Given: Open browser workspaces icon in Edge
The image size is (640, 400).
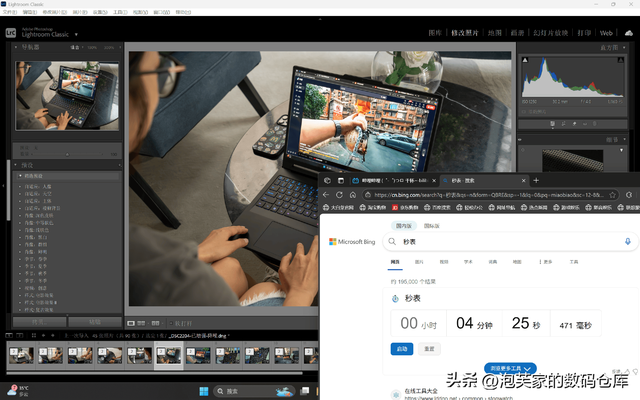Looking at the screenshot, I should (x=327, y=180).
